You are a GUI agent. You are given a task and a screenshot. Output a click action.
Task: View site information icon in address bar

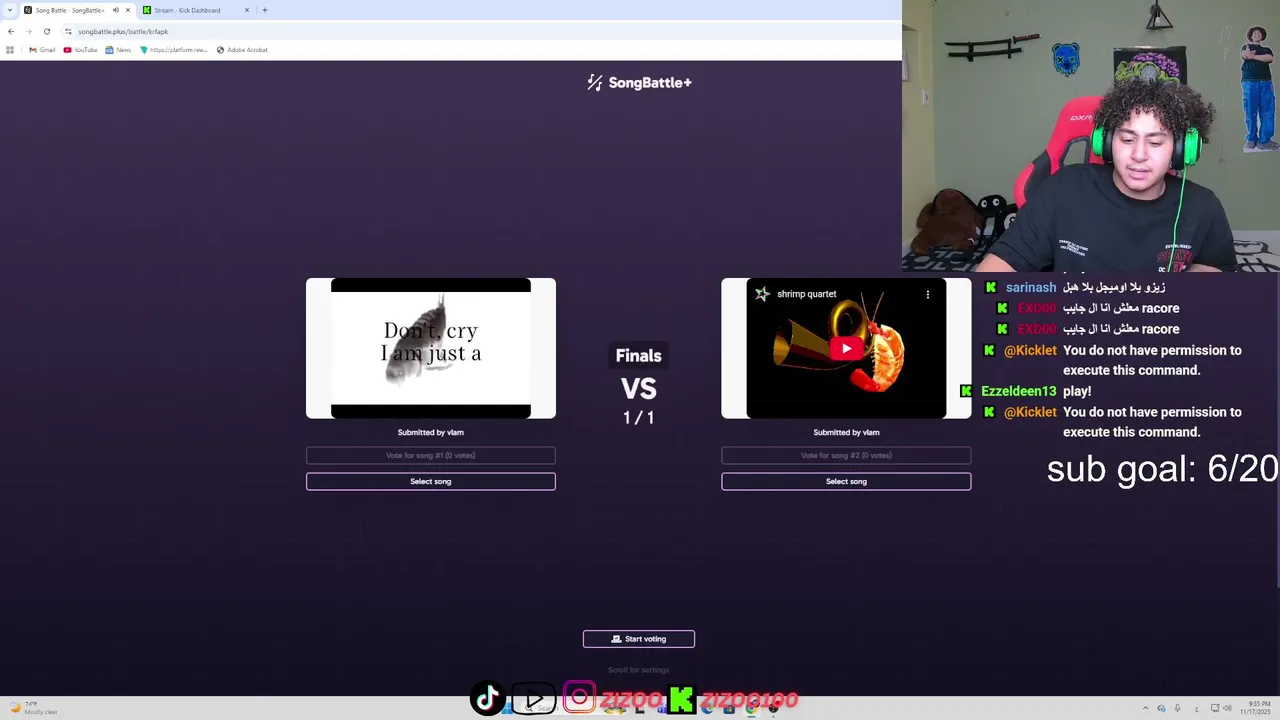(x=68, y=31)
